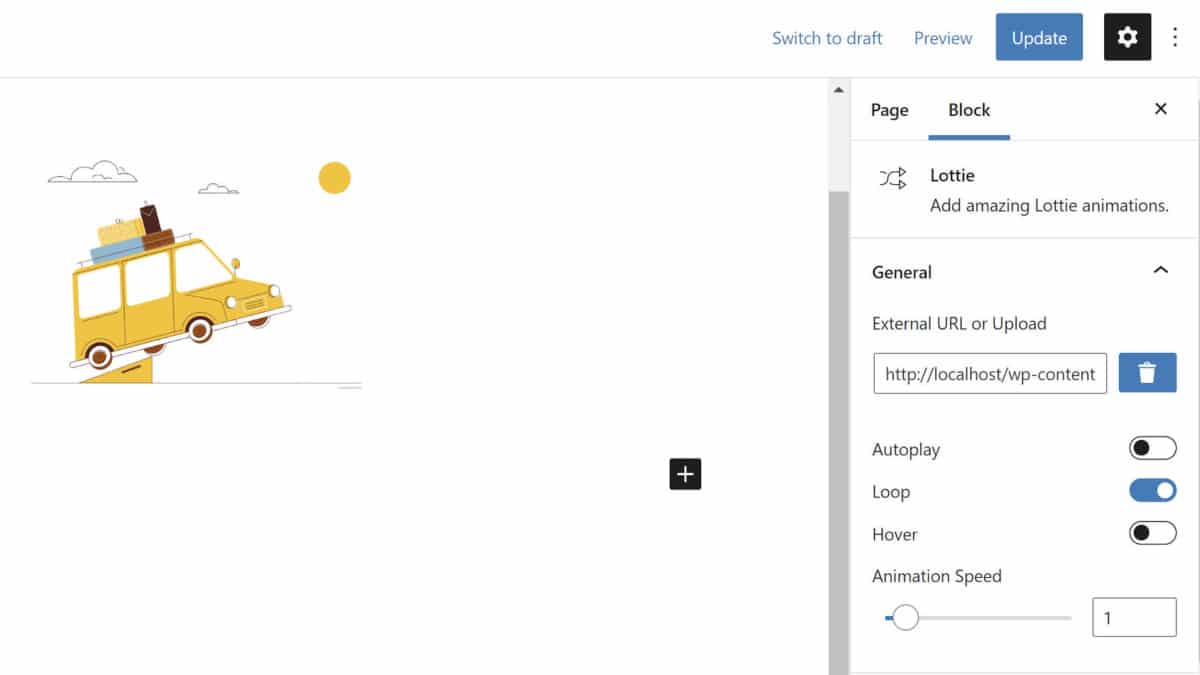Click the Animation Speed slider handle
The image size is (1200, 675).
coord(905,618)
